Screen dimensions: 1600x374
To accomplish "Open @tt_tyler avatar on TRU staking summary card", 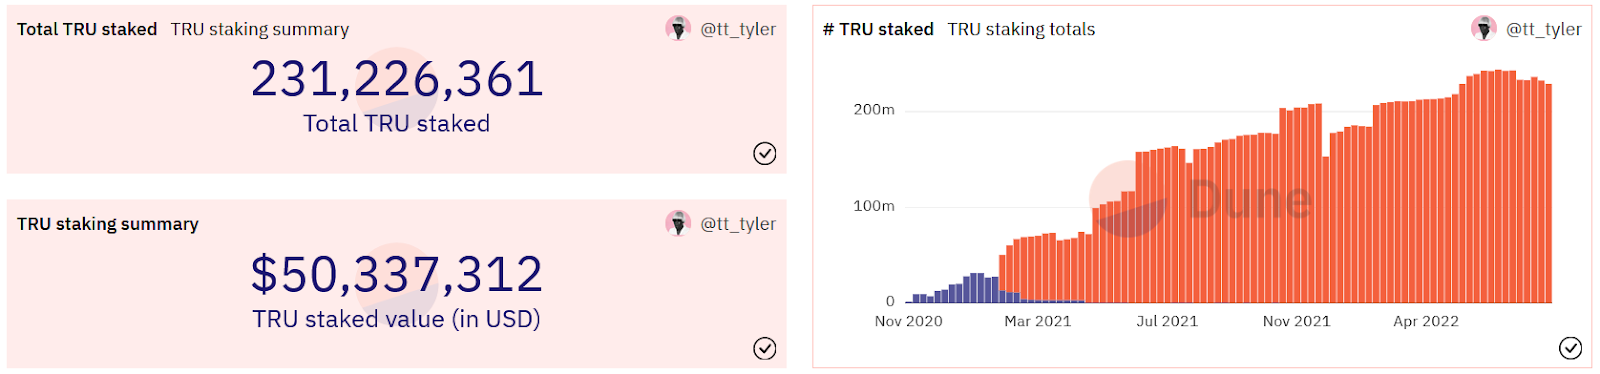I will click(x=678, y=224).
